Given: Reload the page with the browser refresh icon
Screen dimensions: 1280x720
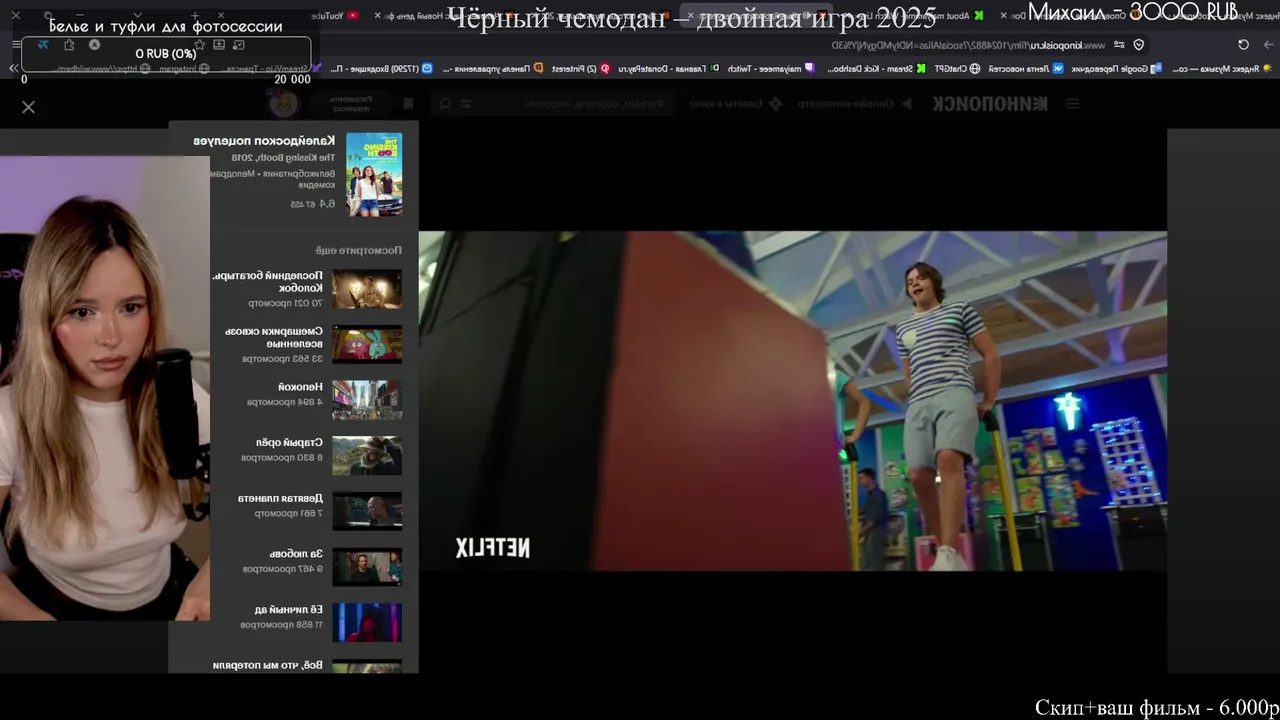Looking at the screenshot, I should click(x=1243, y=45).
